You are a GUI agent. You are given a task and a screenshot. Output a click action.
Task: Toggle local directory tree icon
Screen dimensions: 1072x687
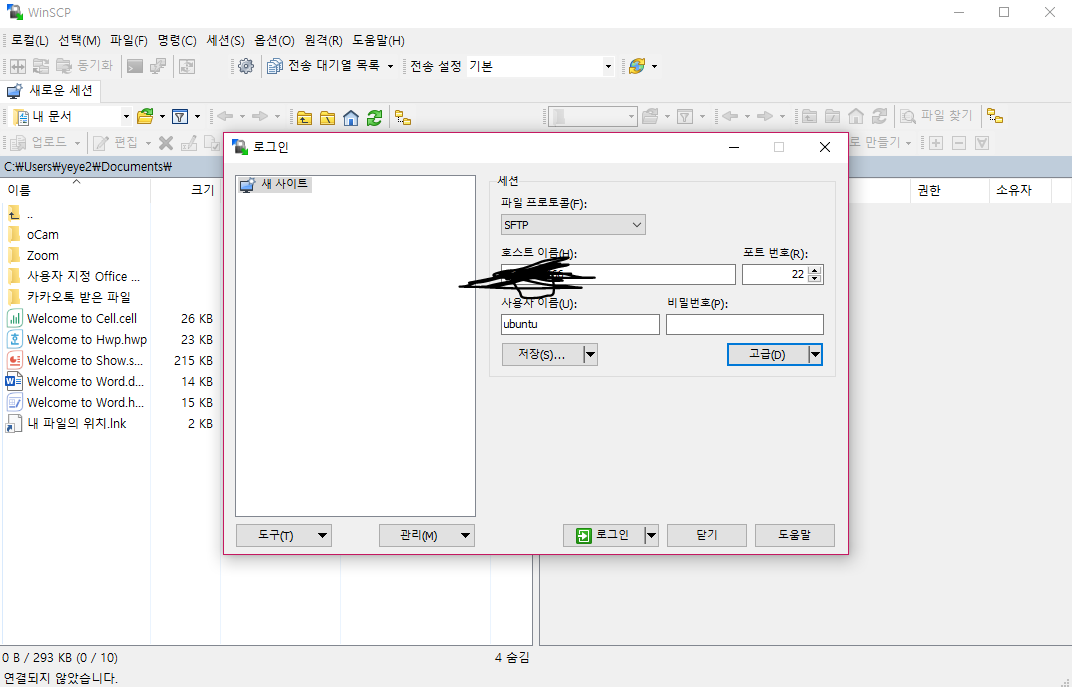[403, 118]
